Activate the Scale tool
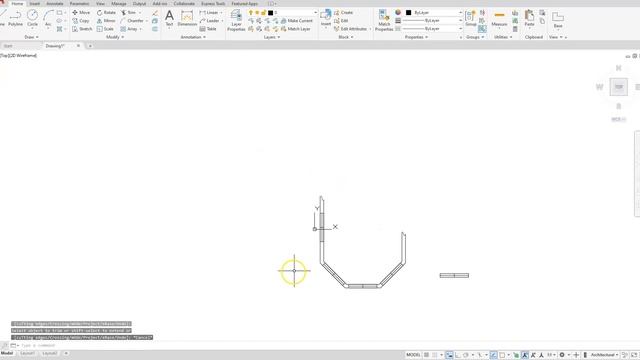The image size is (640, 360). click(x=105, y=29)
